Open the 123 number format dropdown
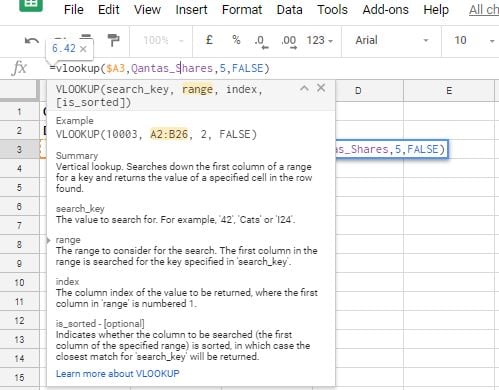Viewport: 499px width, 390px height. [x=320, y=40]
